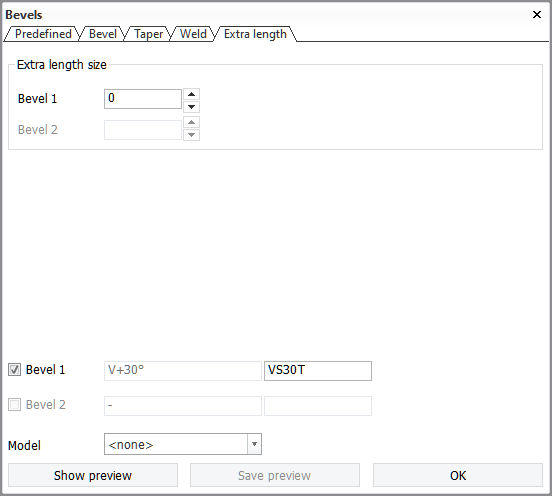The height and width of the screenshot is (496, 552).
Task: Click the Bevel 2 up spinner arrow
Action: click(x=192, y=122)
